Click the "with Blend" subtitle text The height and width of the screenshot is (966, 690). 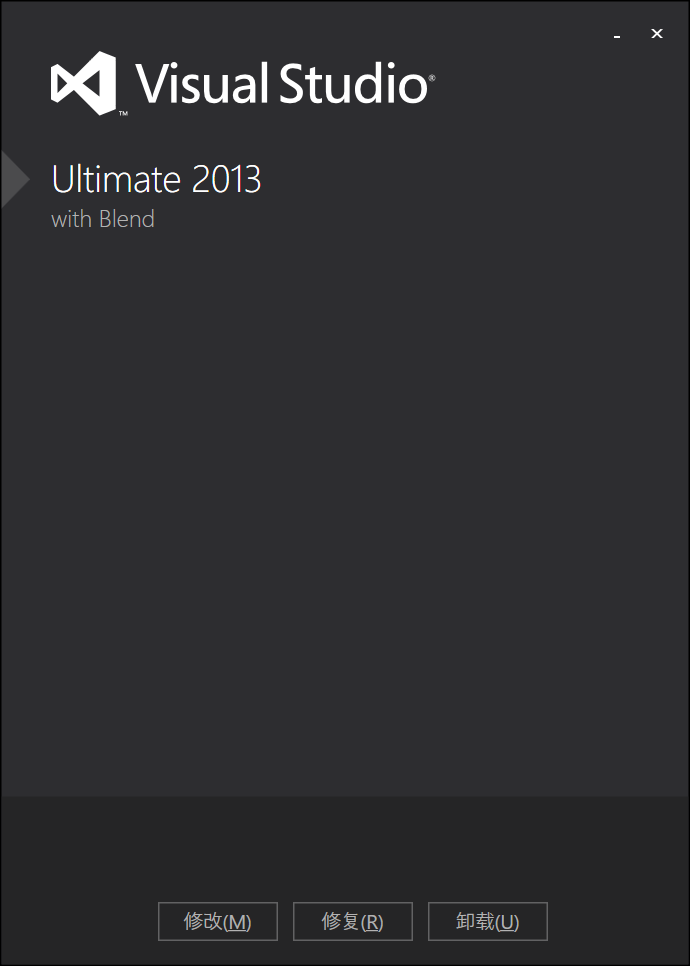(x=103, y=219)
